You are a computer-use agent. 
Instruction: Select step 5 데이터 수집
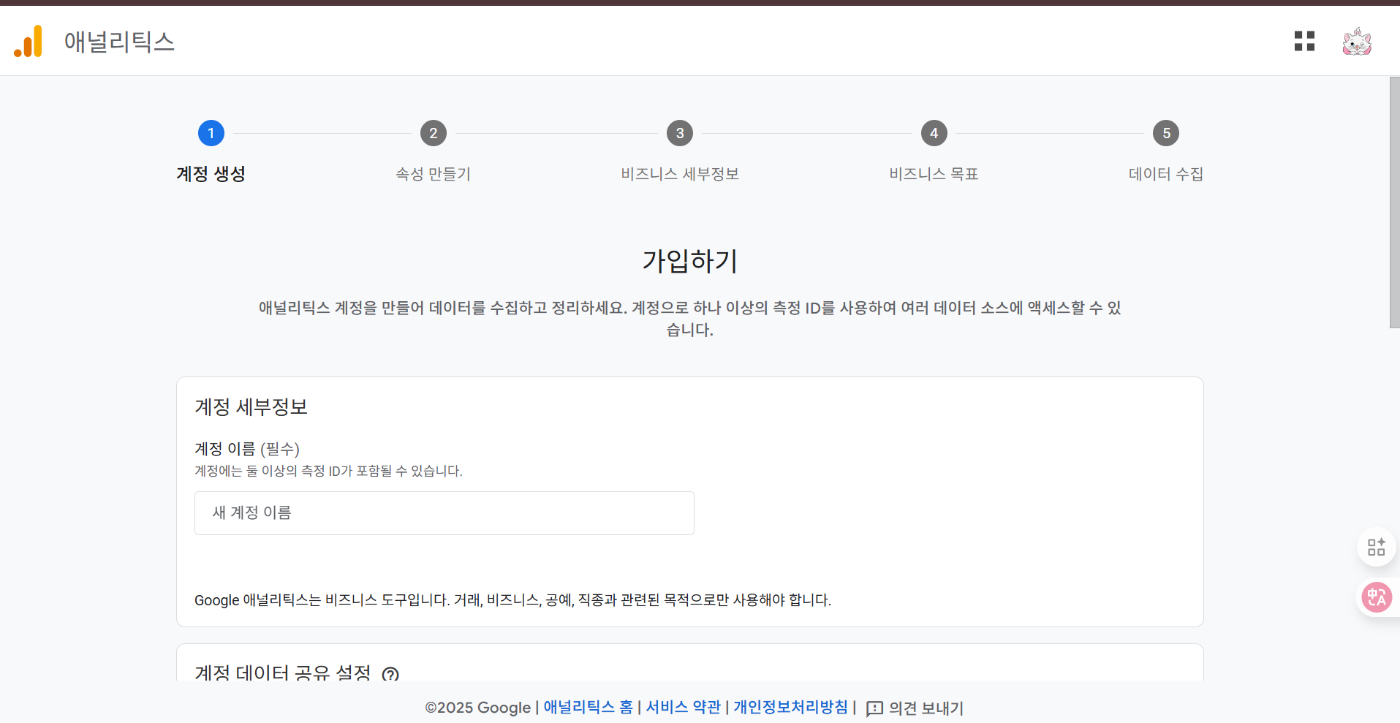point(1166,152)
